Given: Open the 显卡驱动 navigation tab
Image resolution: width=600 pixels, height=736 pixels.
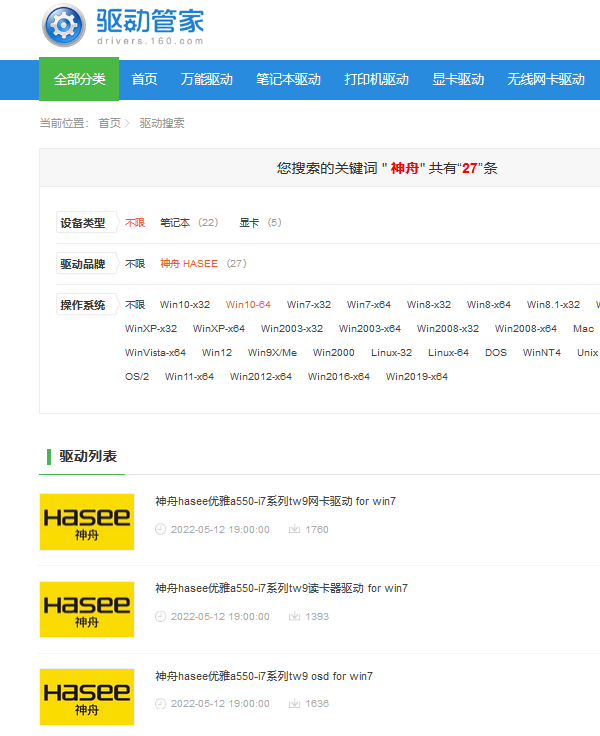Looking at the screenshot, I should click(x=458, y=79).
